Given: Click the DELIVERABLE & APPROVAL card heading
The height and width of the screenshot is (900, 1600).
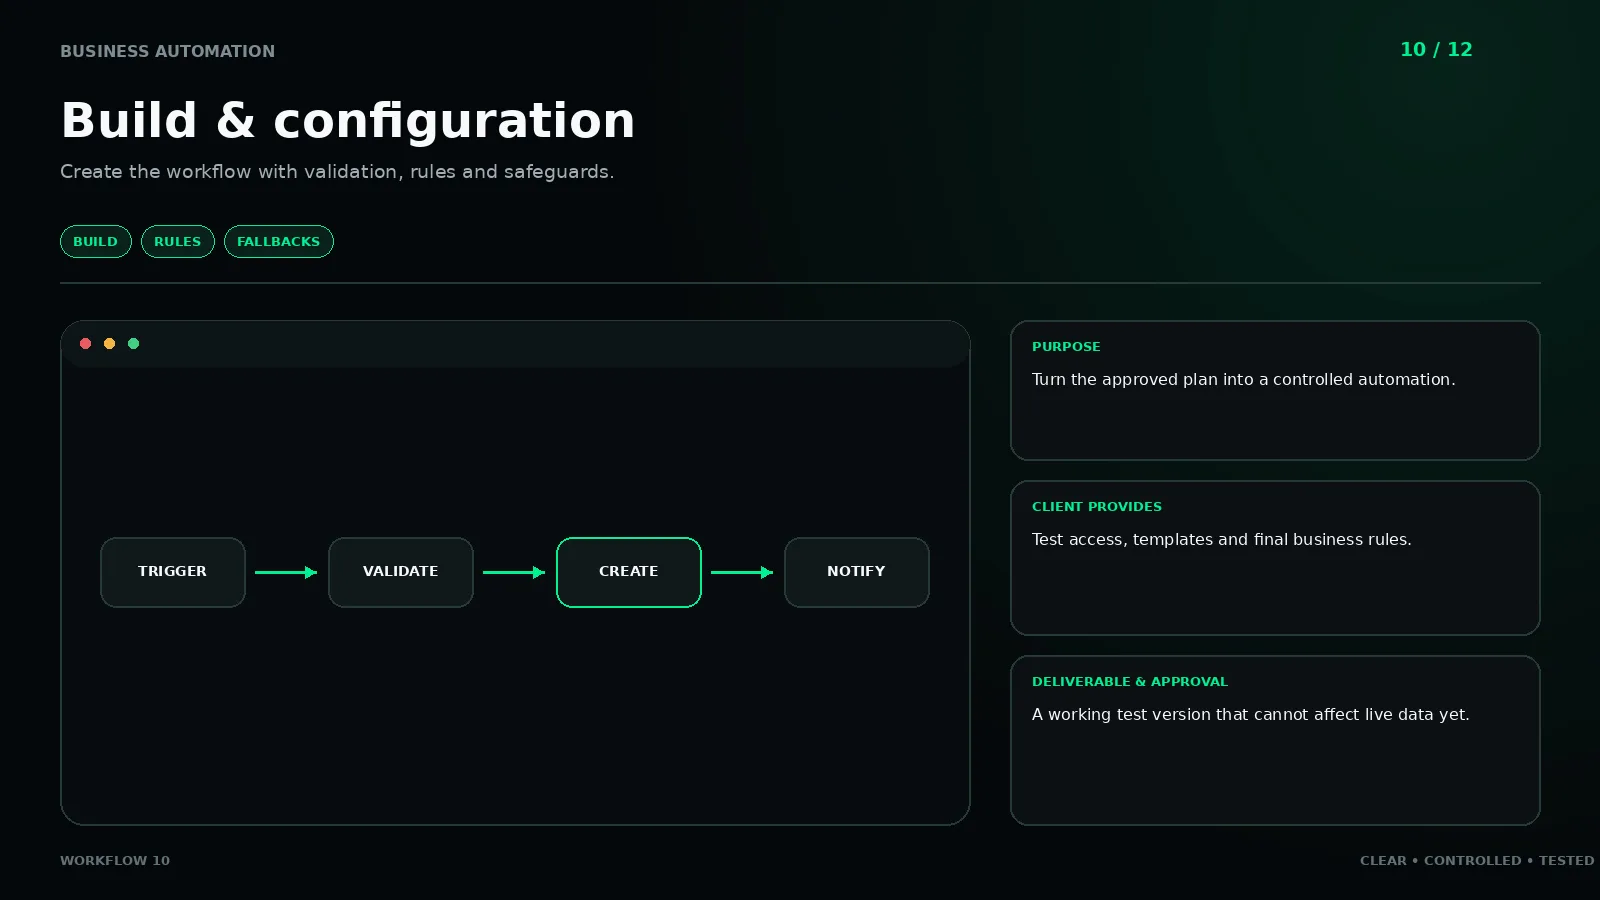Looking at the screenshot, I should click(x=1130, y=682).
